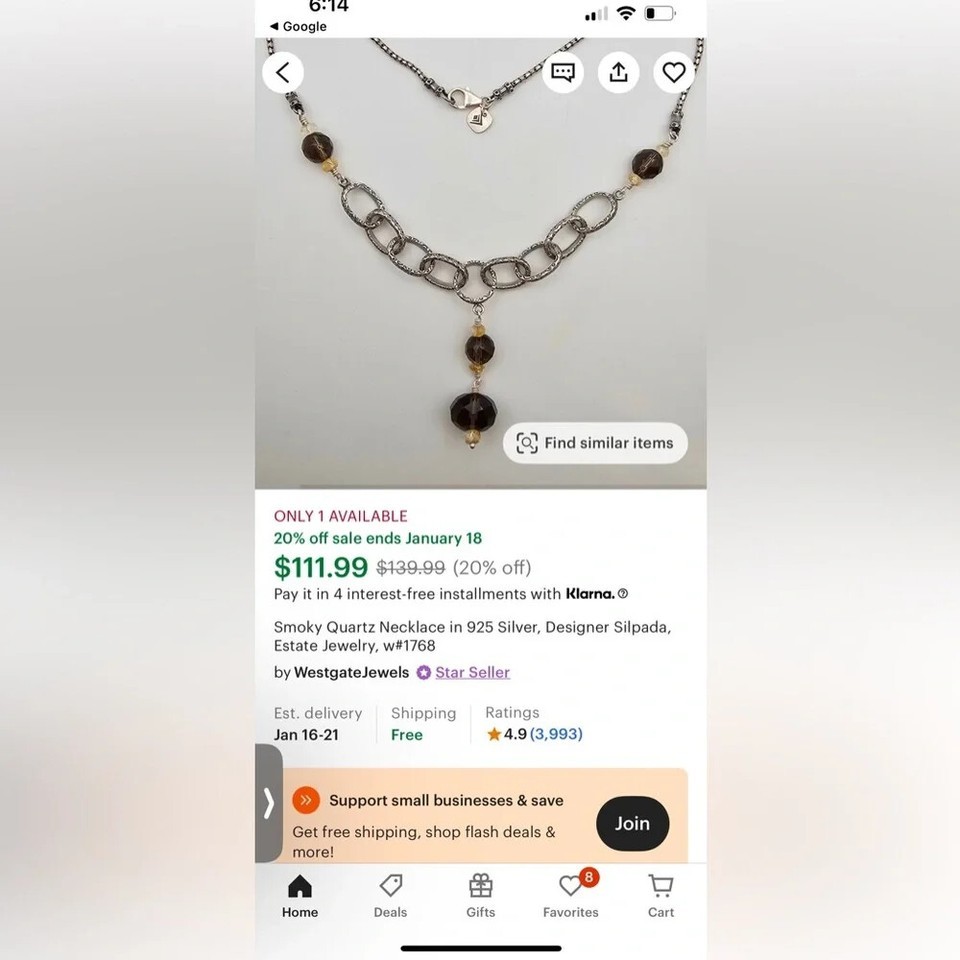
Task: Tap the back arrow icon
Action: pyautogui.click(x=283, y=73)
